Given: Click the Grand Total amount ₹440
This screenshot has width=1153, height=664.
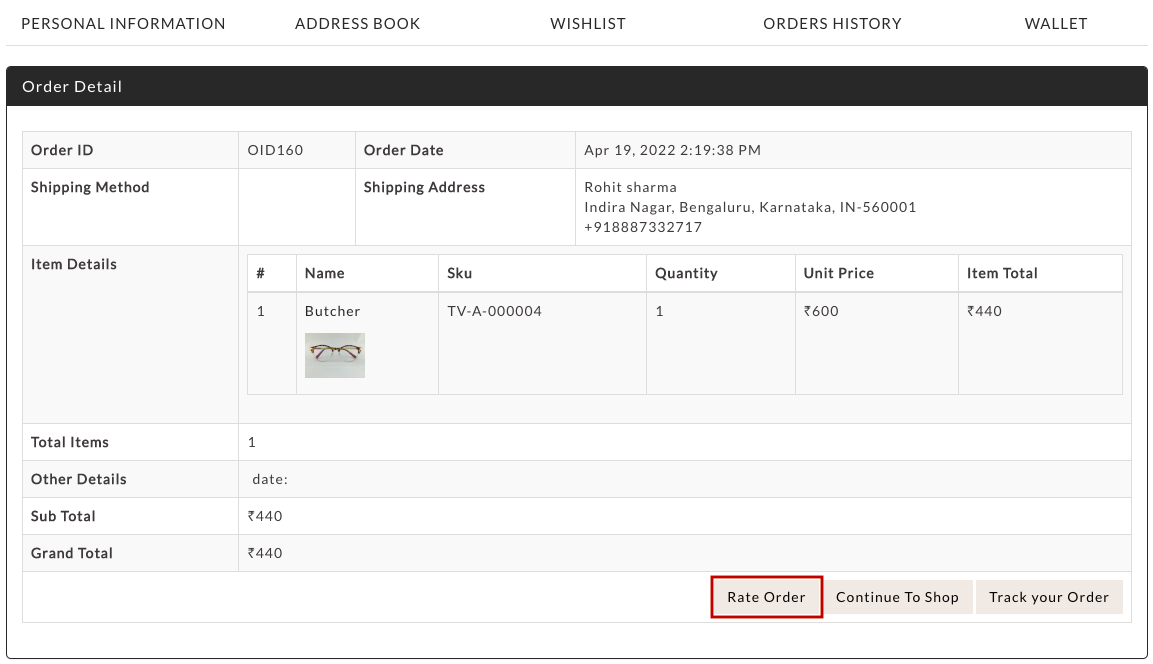Looking at the screenshot, I should (x=265, y=553).
